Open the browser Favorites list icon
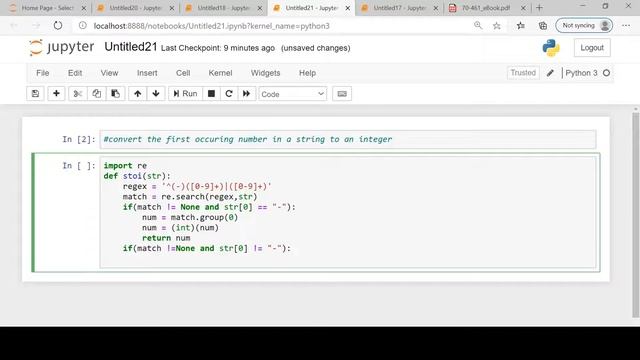 (x=521, y=26)
